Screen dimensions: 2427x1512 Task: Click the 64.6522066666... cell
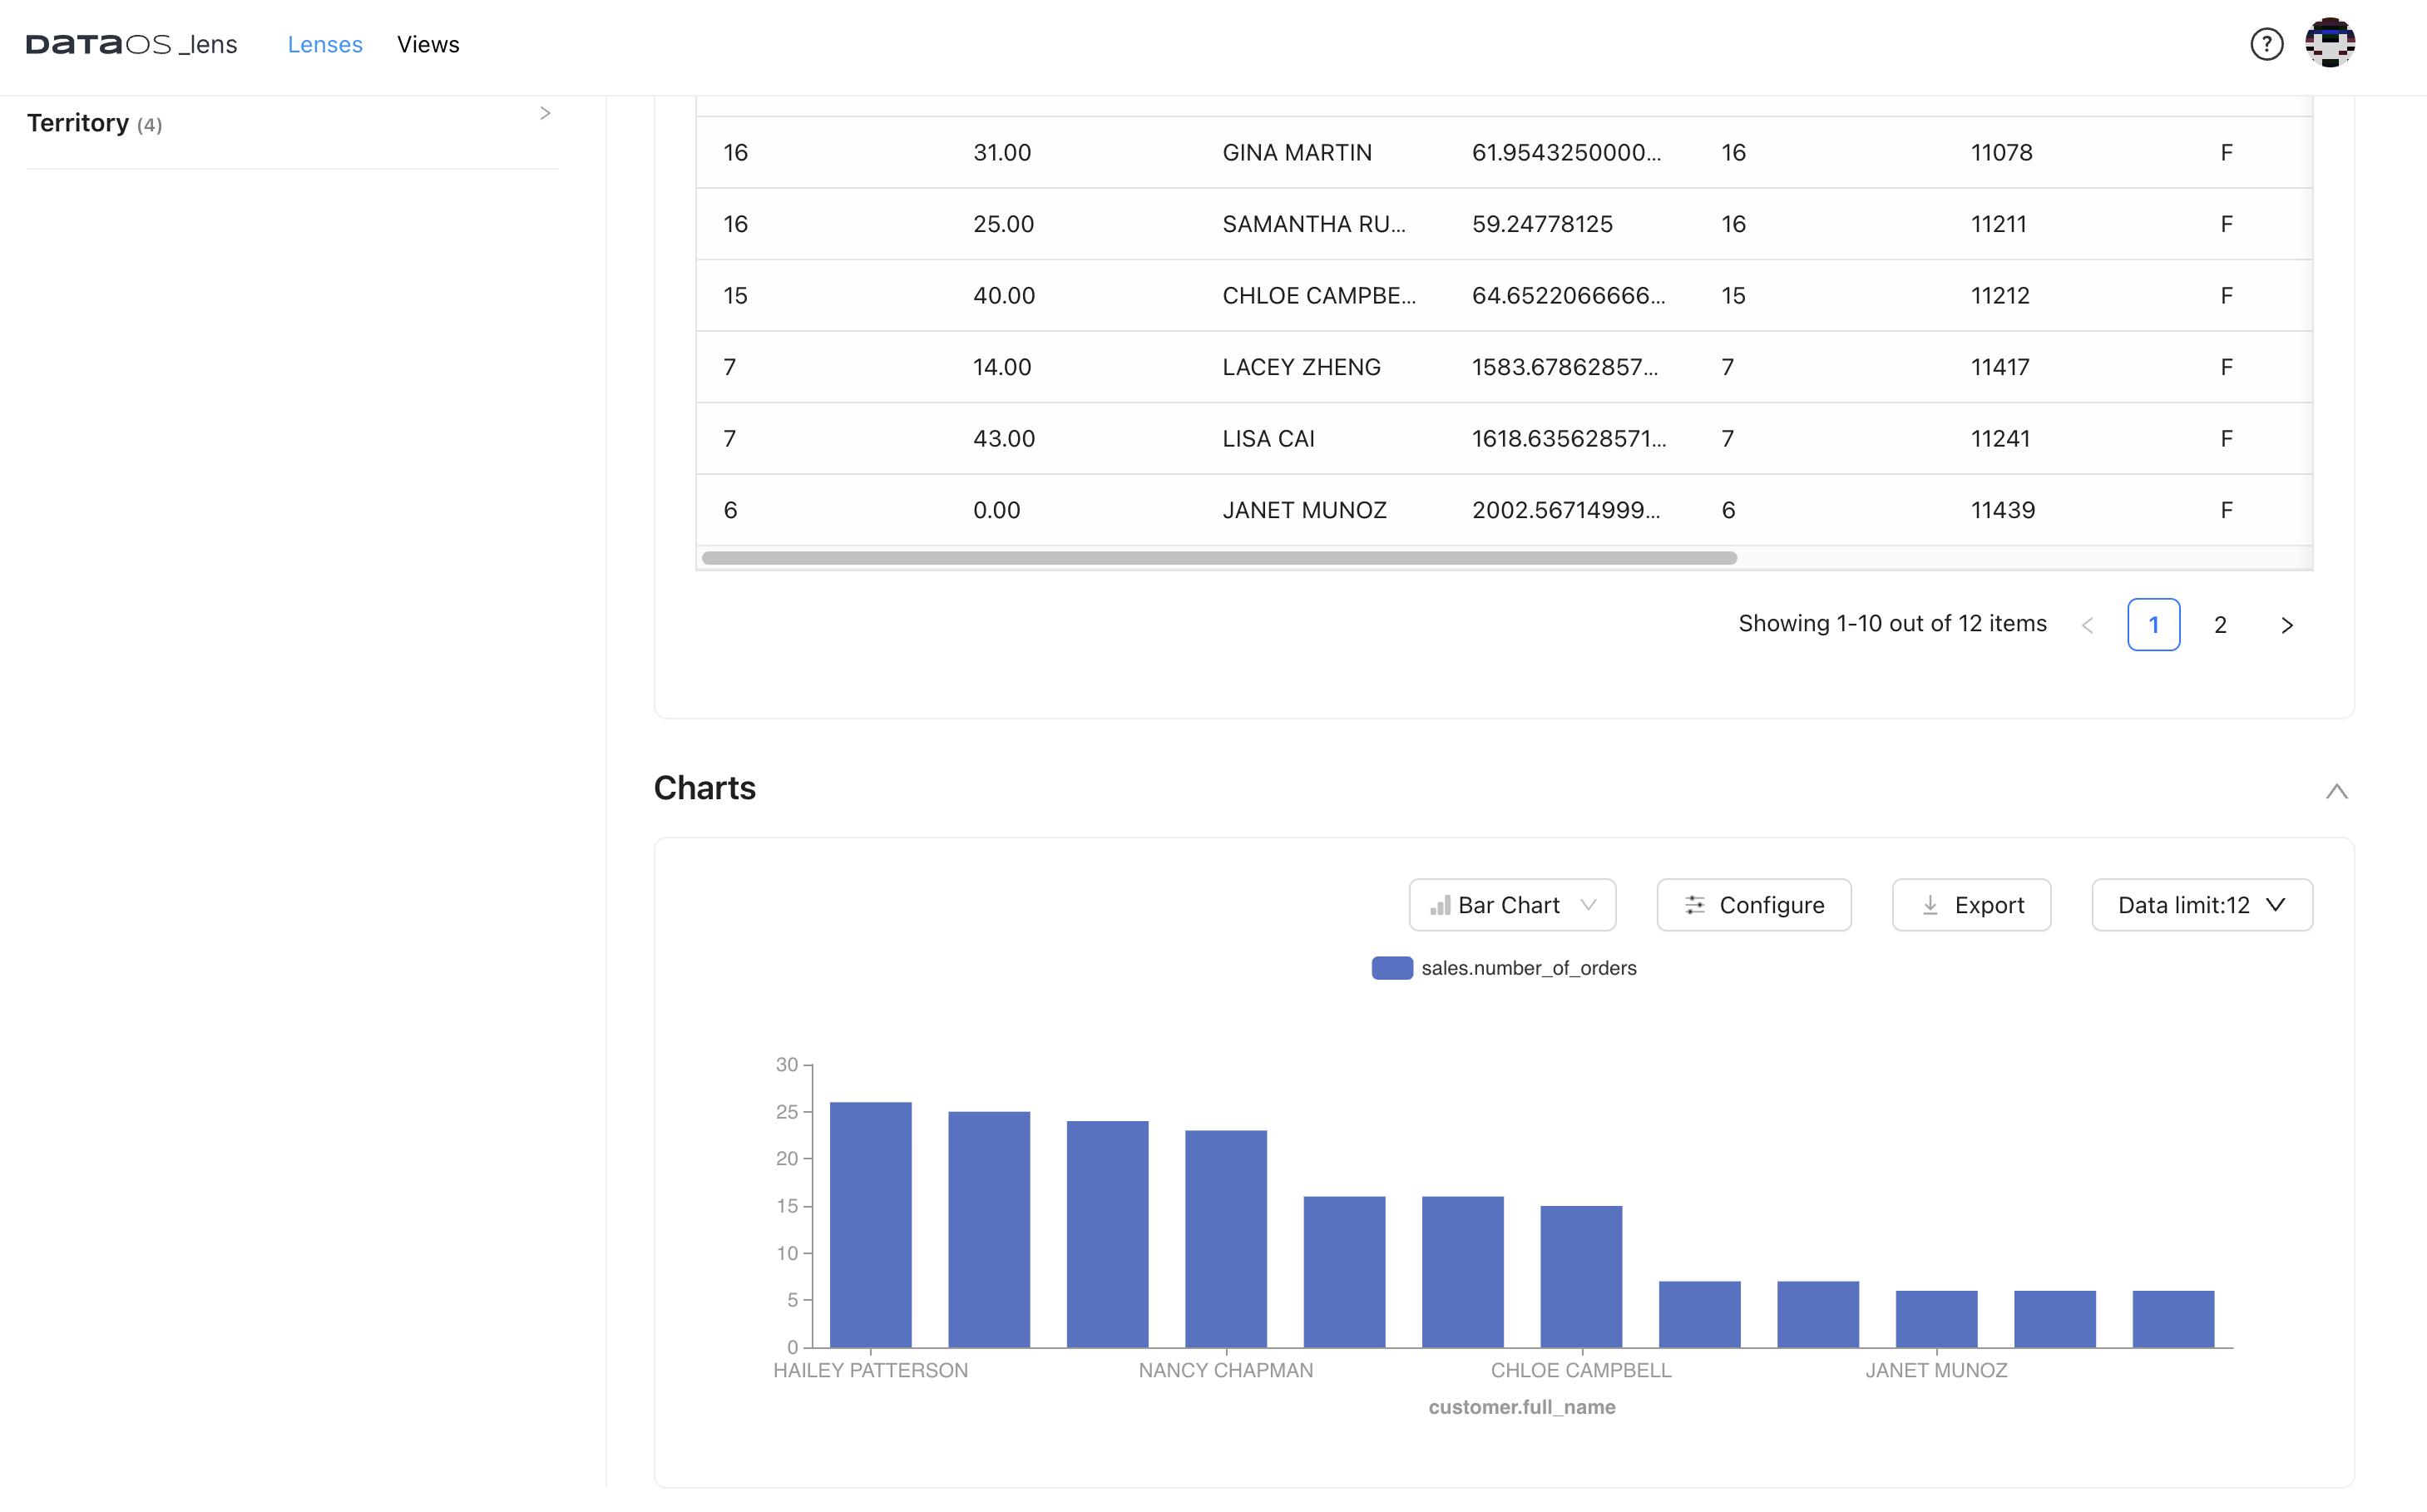1568,296
